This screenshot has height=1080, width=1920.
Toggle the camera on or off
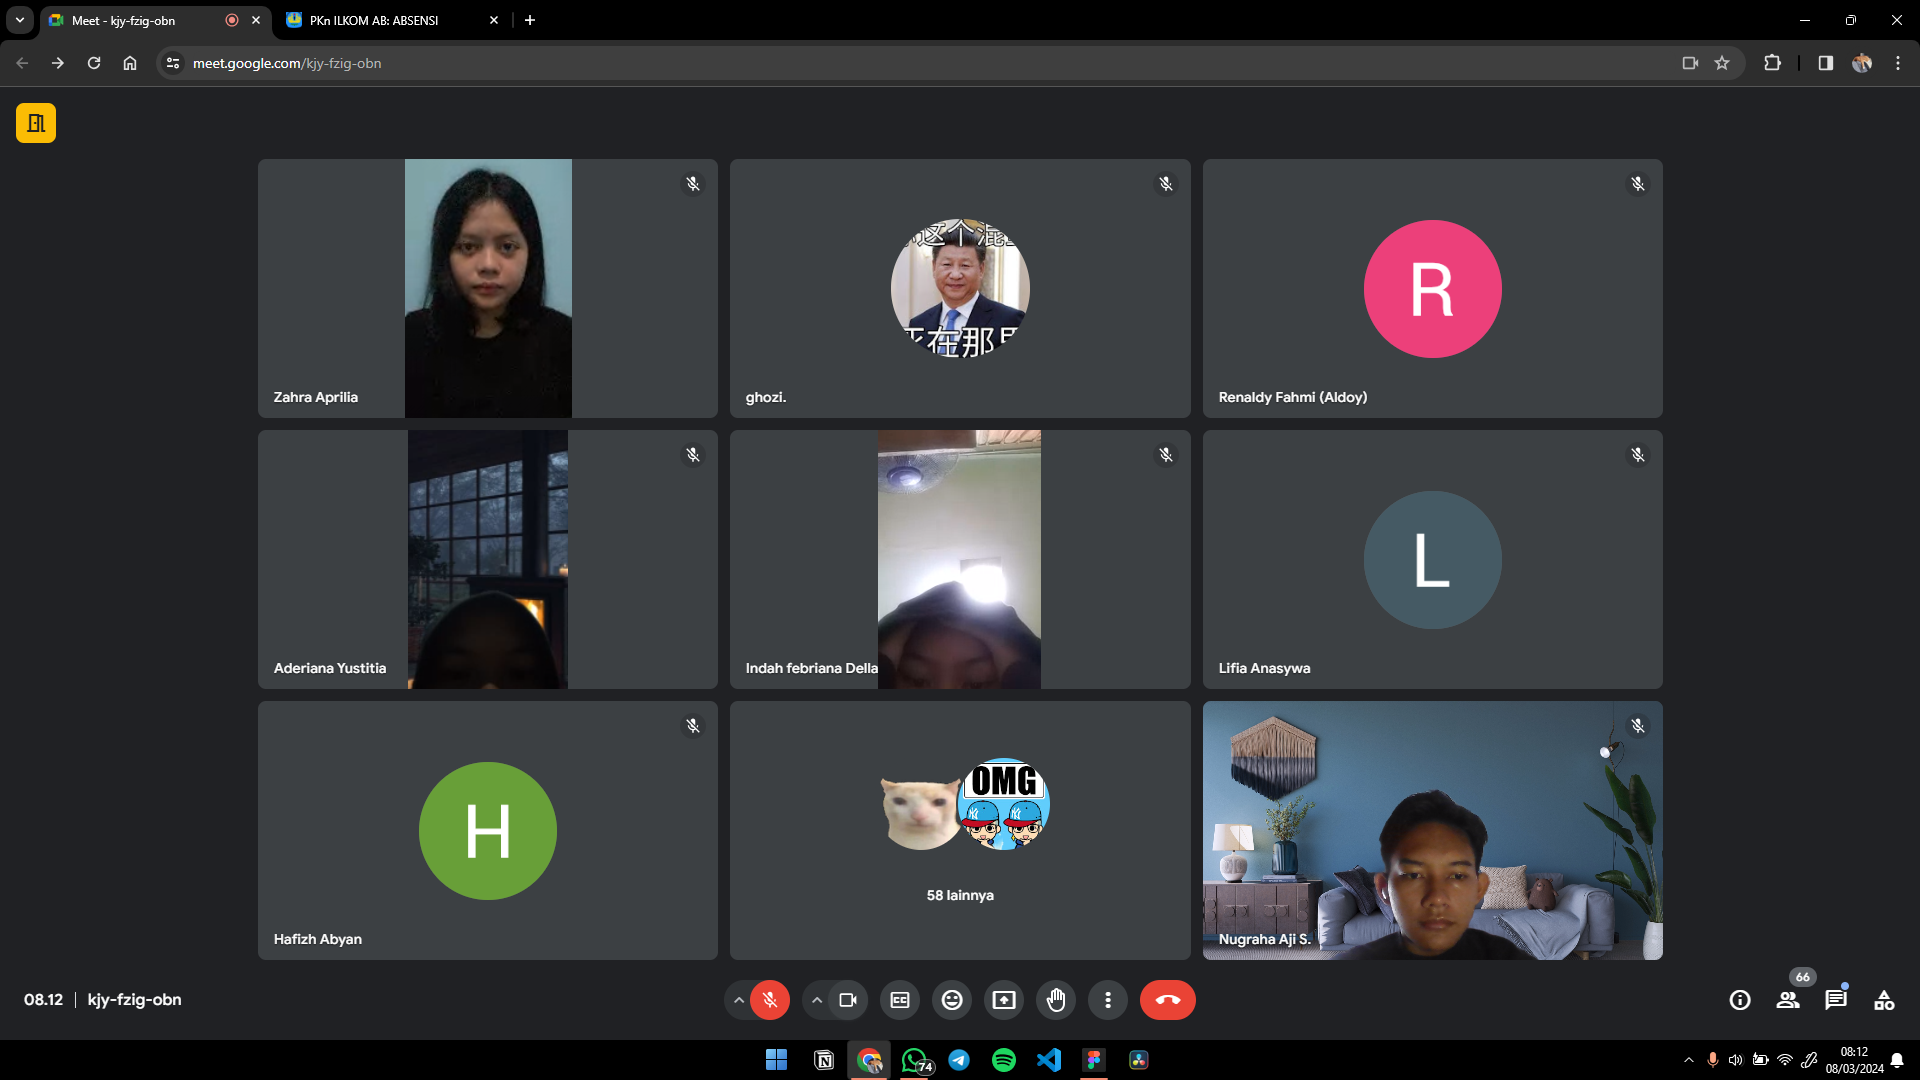pos(848,1000)
